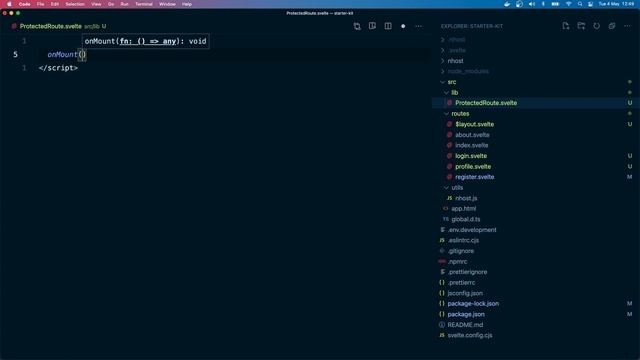Screen dimensions: 640x360
Task: Open profile.svelte file
Action: point(473,167)
